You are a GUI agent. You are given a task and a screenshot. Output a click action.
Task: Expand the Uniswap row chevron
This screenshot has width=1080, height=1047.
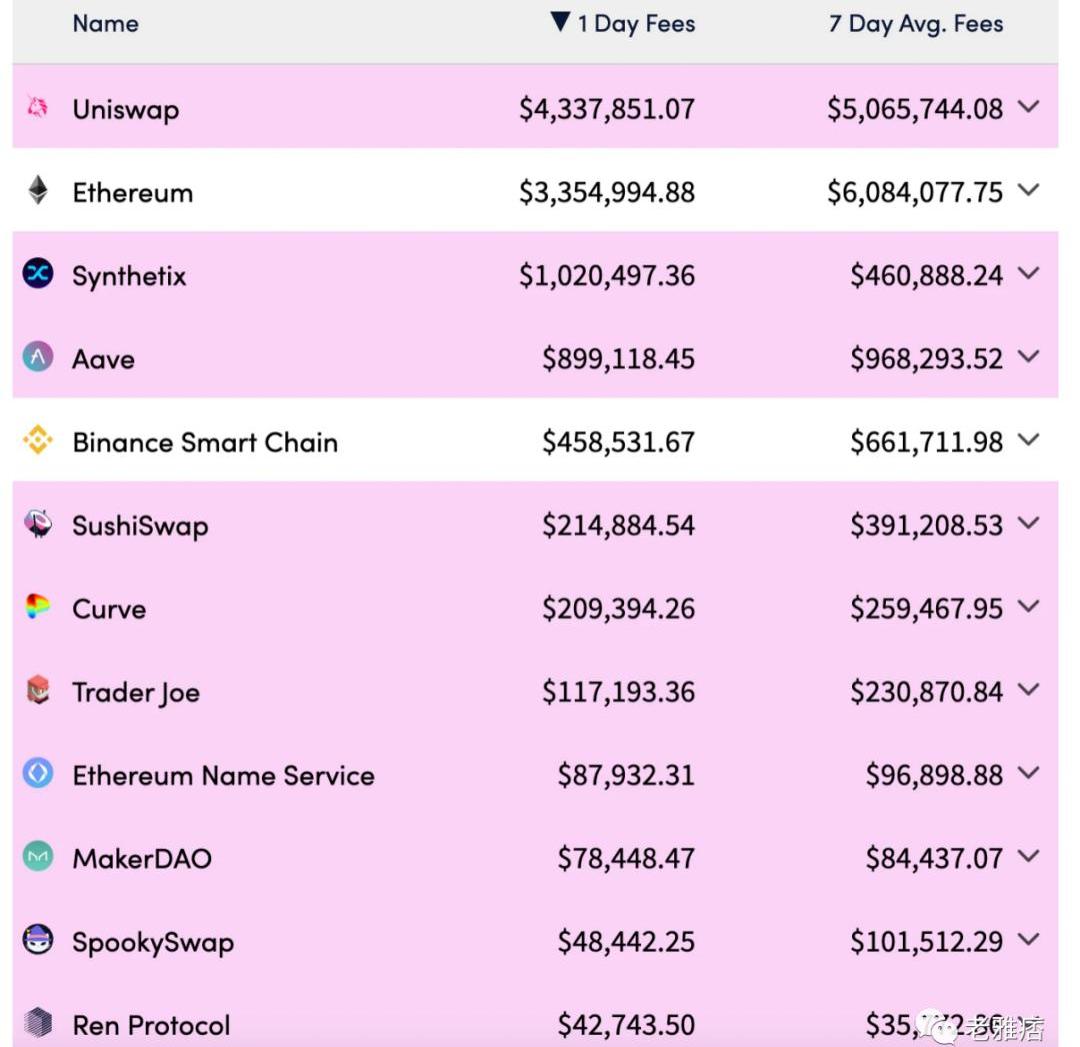pos(1029,107)
